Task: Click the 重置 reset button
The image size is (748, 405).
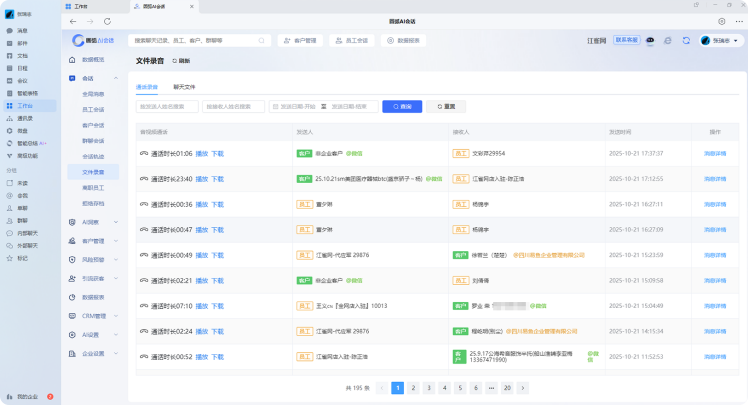Action: coord(445,106)
